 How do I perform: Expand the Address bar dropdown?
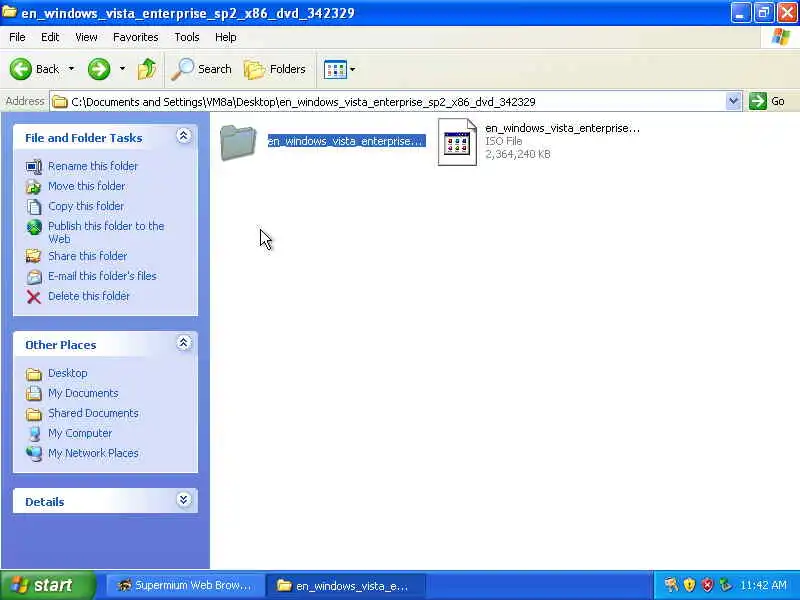click(x=733, y=101)
